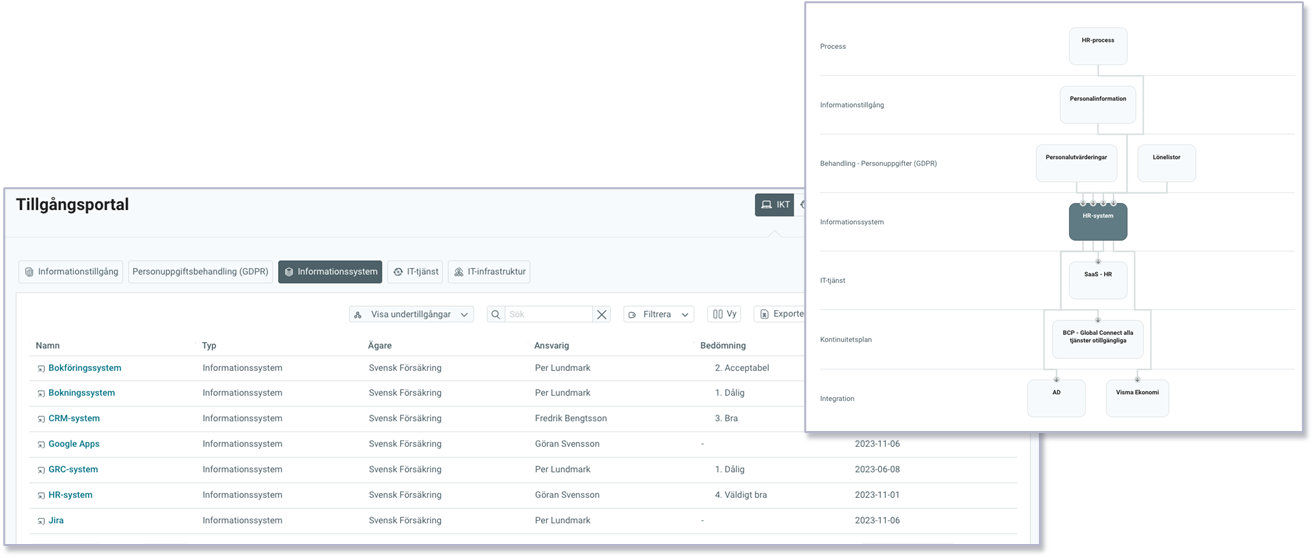Image resolution: width=1314 pixels, height=558 pixels.
Task: Open the CRM-system asset link
Action: click(74, 419)
